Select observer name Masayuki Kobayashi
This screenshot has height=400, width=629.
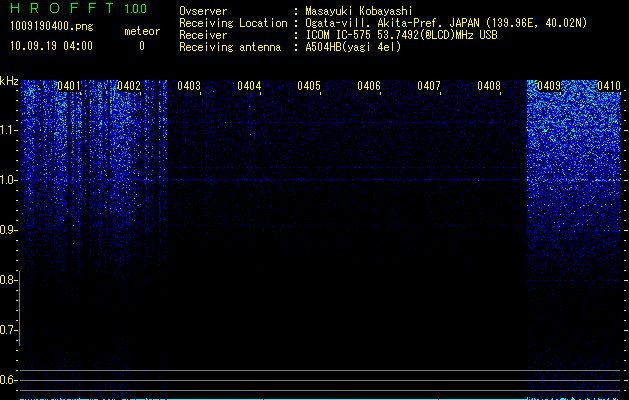(x=359, y=11)
